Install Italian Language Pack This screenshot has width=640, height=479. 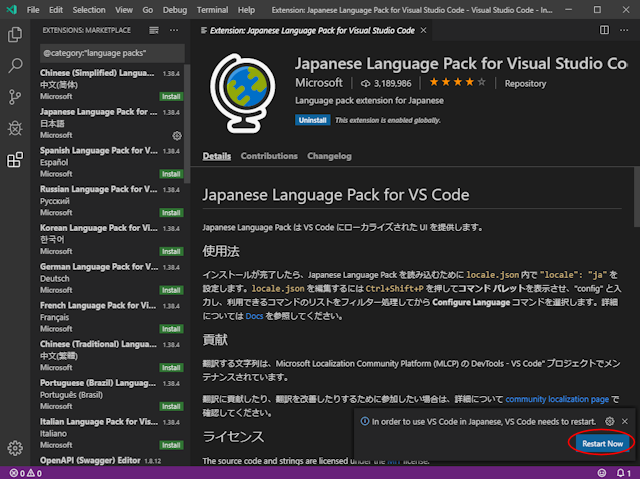click(x=171, y=445)
